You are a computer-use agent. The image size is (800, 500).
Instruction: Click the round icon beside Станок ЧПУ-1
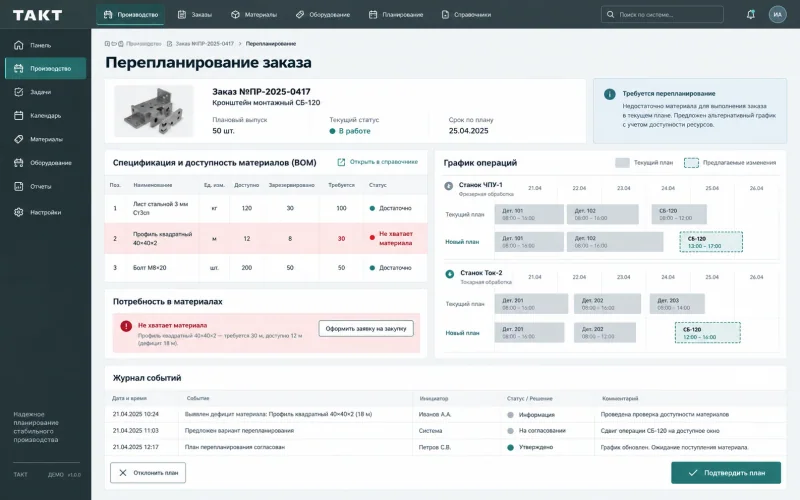[x=448, y=186]
